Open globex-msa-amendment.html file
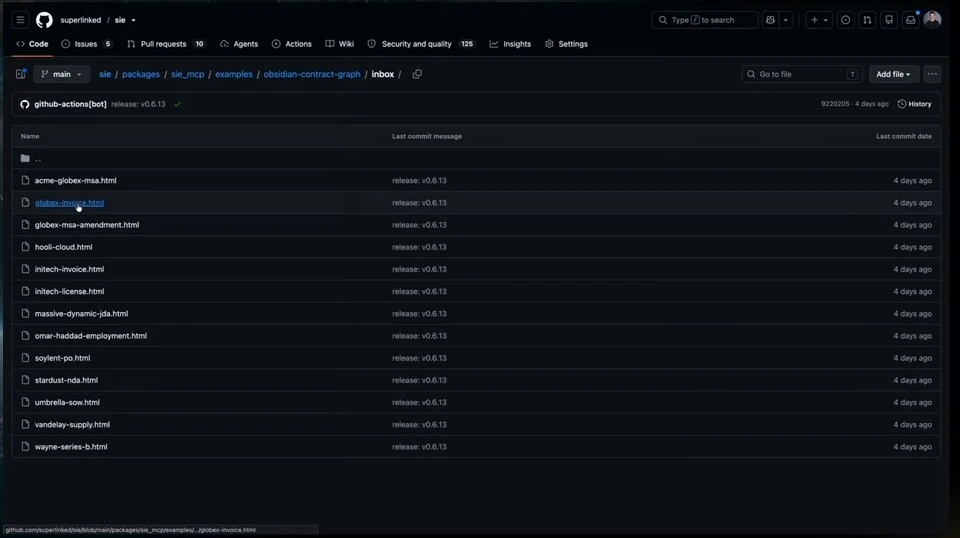This screenshot has width=960, height=538. [x=87, y=225]
